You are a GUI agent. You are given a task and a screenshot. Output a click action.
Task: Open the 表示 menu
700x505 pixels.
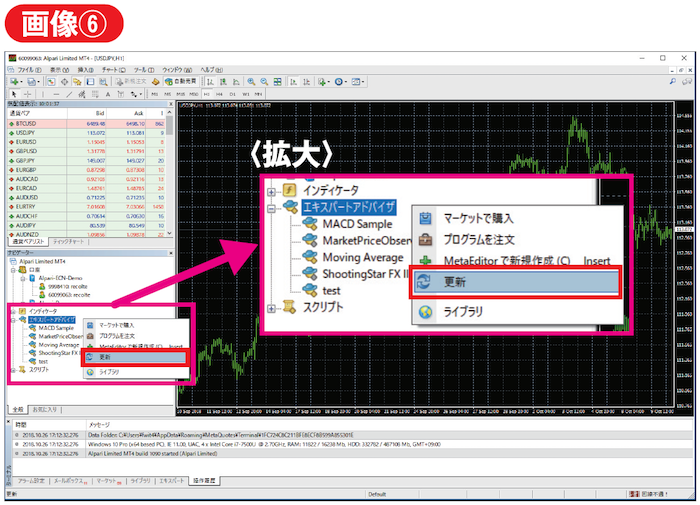click(59, 70)
